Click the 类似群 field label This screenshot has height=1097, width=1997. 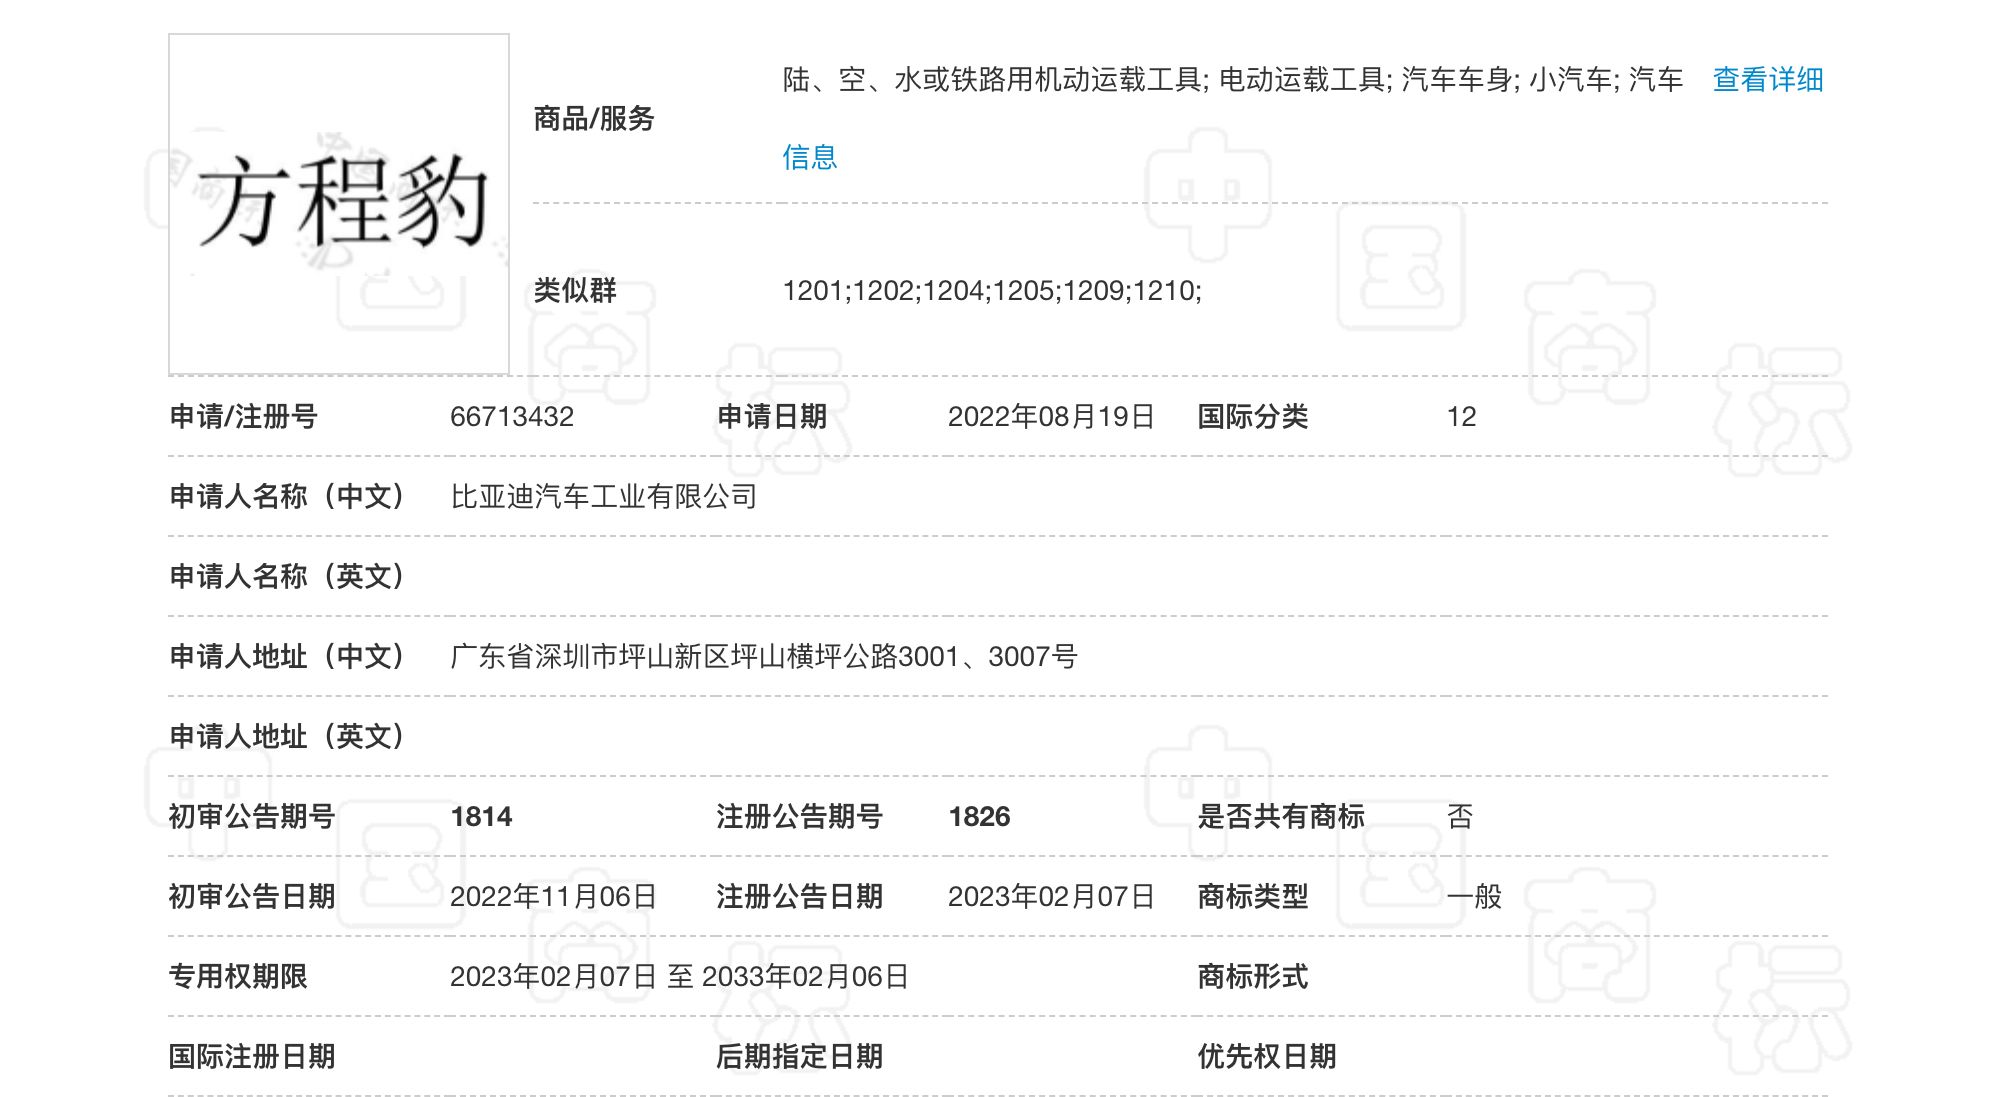[575, 291]
